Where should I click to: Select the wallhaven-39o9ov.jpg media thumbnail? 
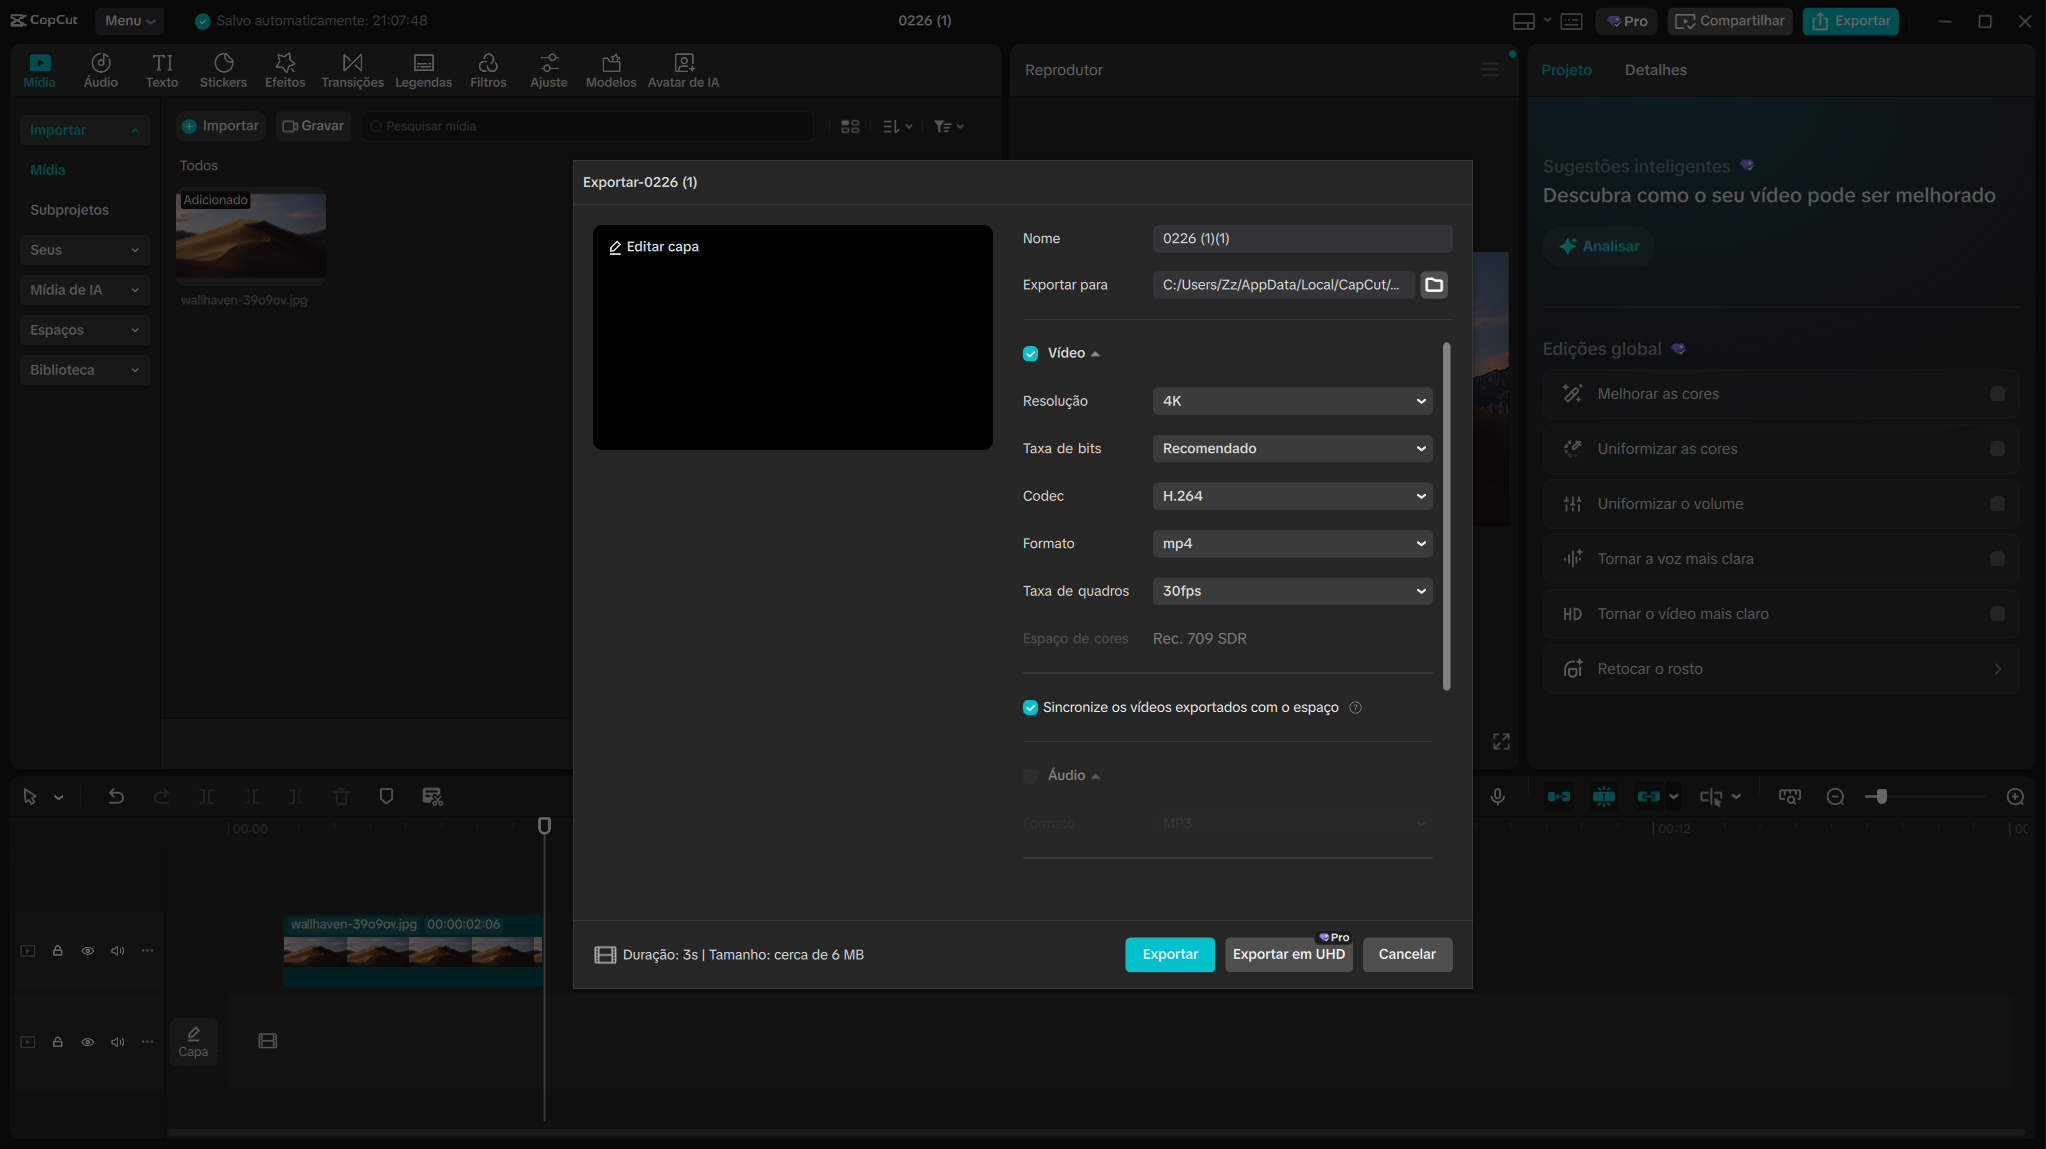click(x=251, y=237)
